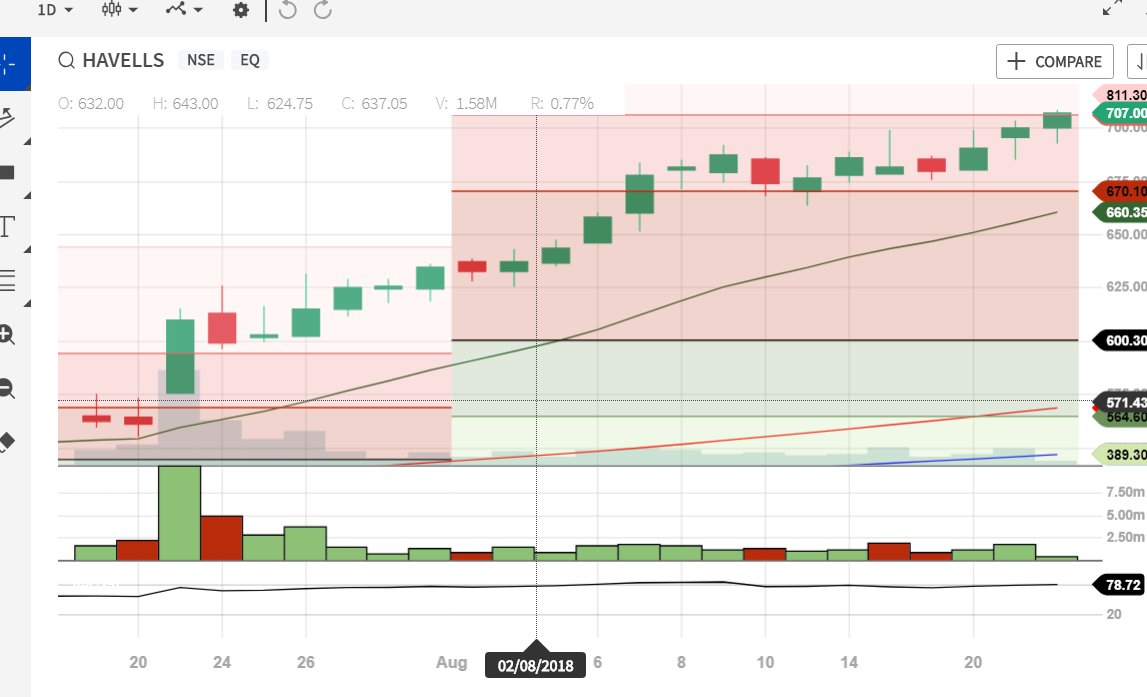Click the 600.30 price level label
Image resolution: width=1147 pixels, height=697 pixels.
point(1120,340)
